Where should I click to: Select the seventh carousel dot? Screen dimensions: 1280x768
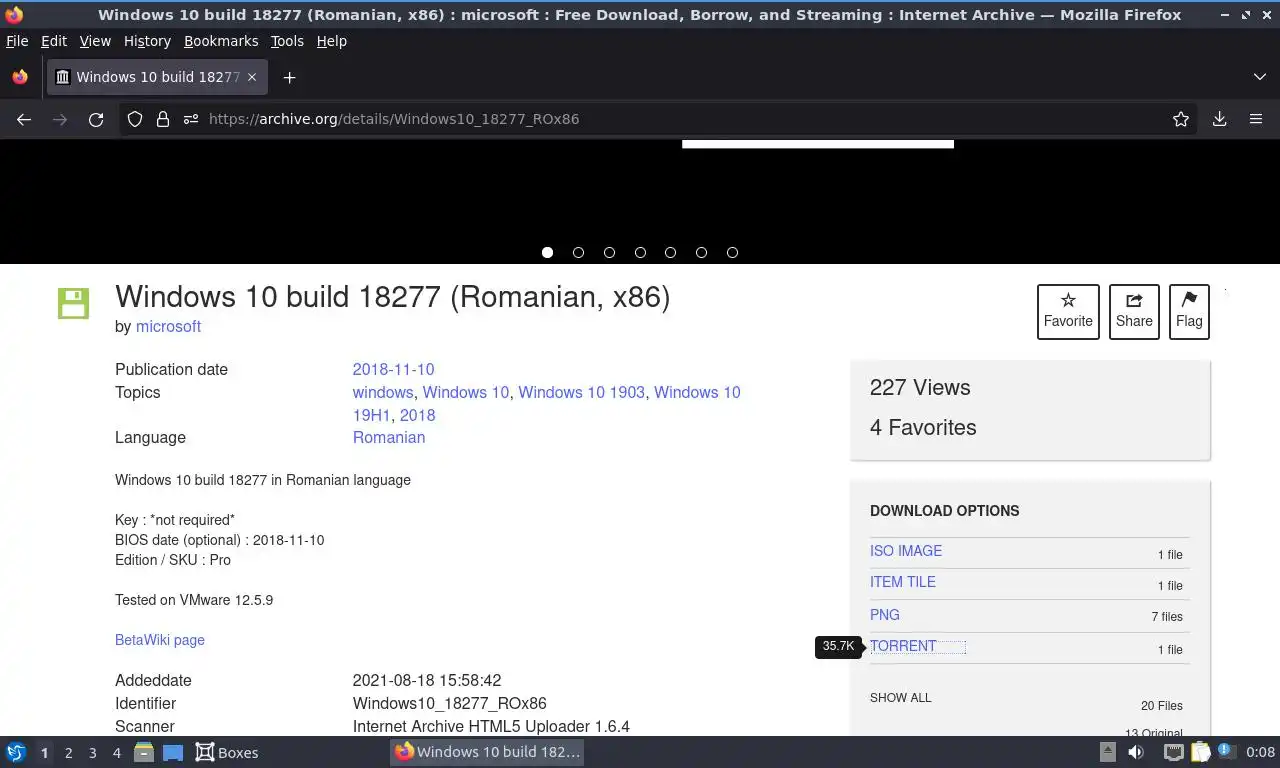(x=732, y=252)
